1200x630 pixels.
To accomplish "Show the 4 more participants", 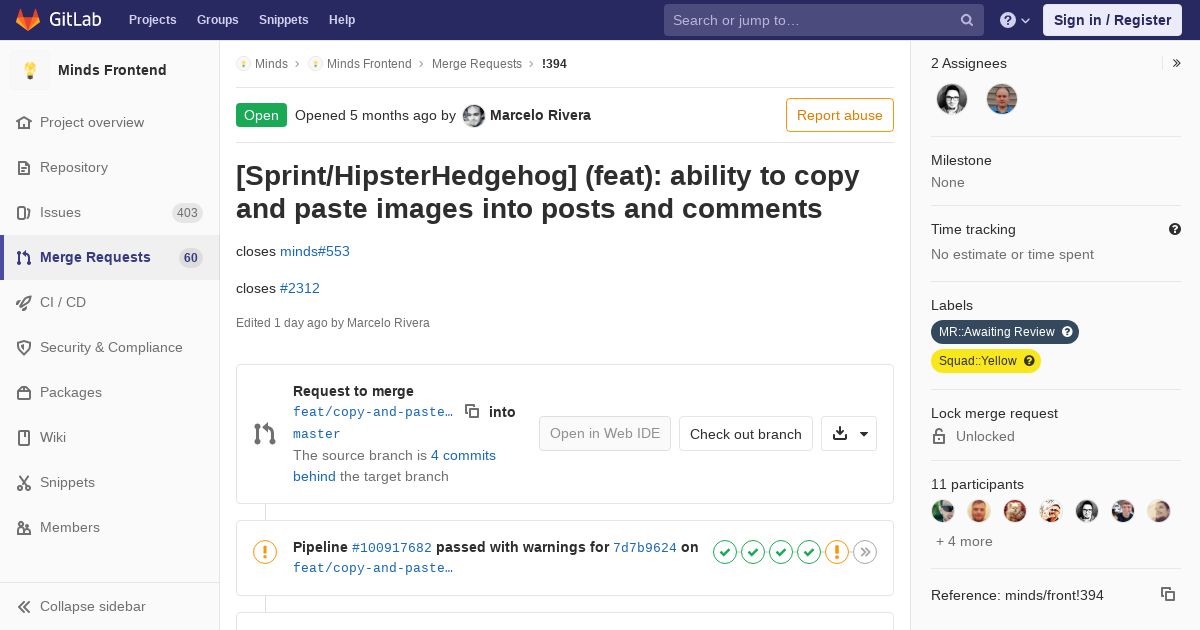I will 964,541.
